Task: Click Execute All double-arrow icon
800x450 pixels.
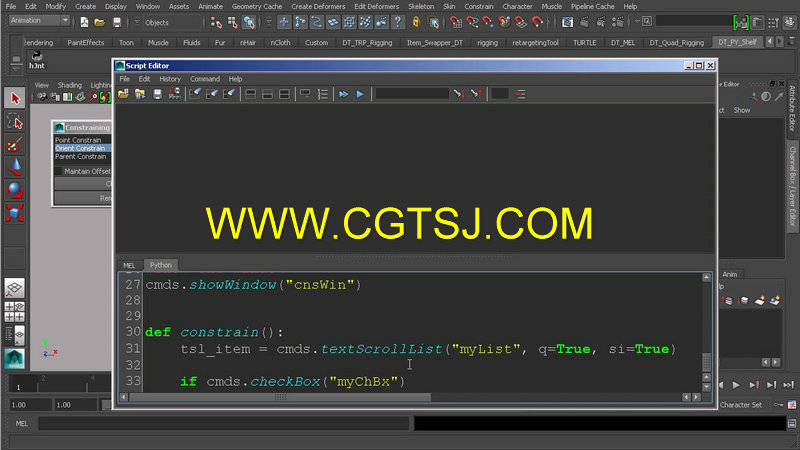Action: click(x=343, y=94)
